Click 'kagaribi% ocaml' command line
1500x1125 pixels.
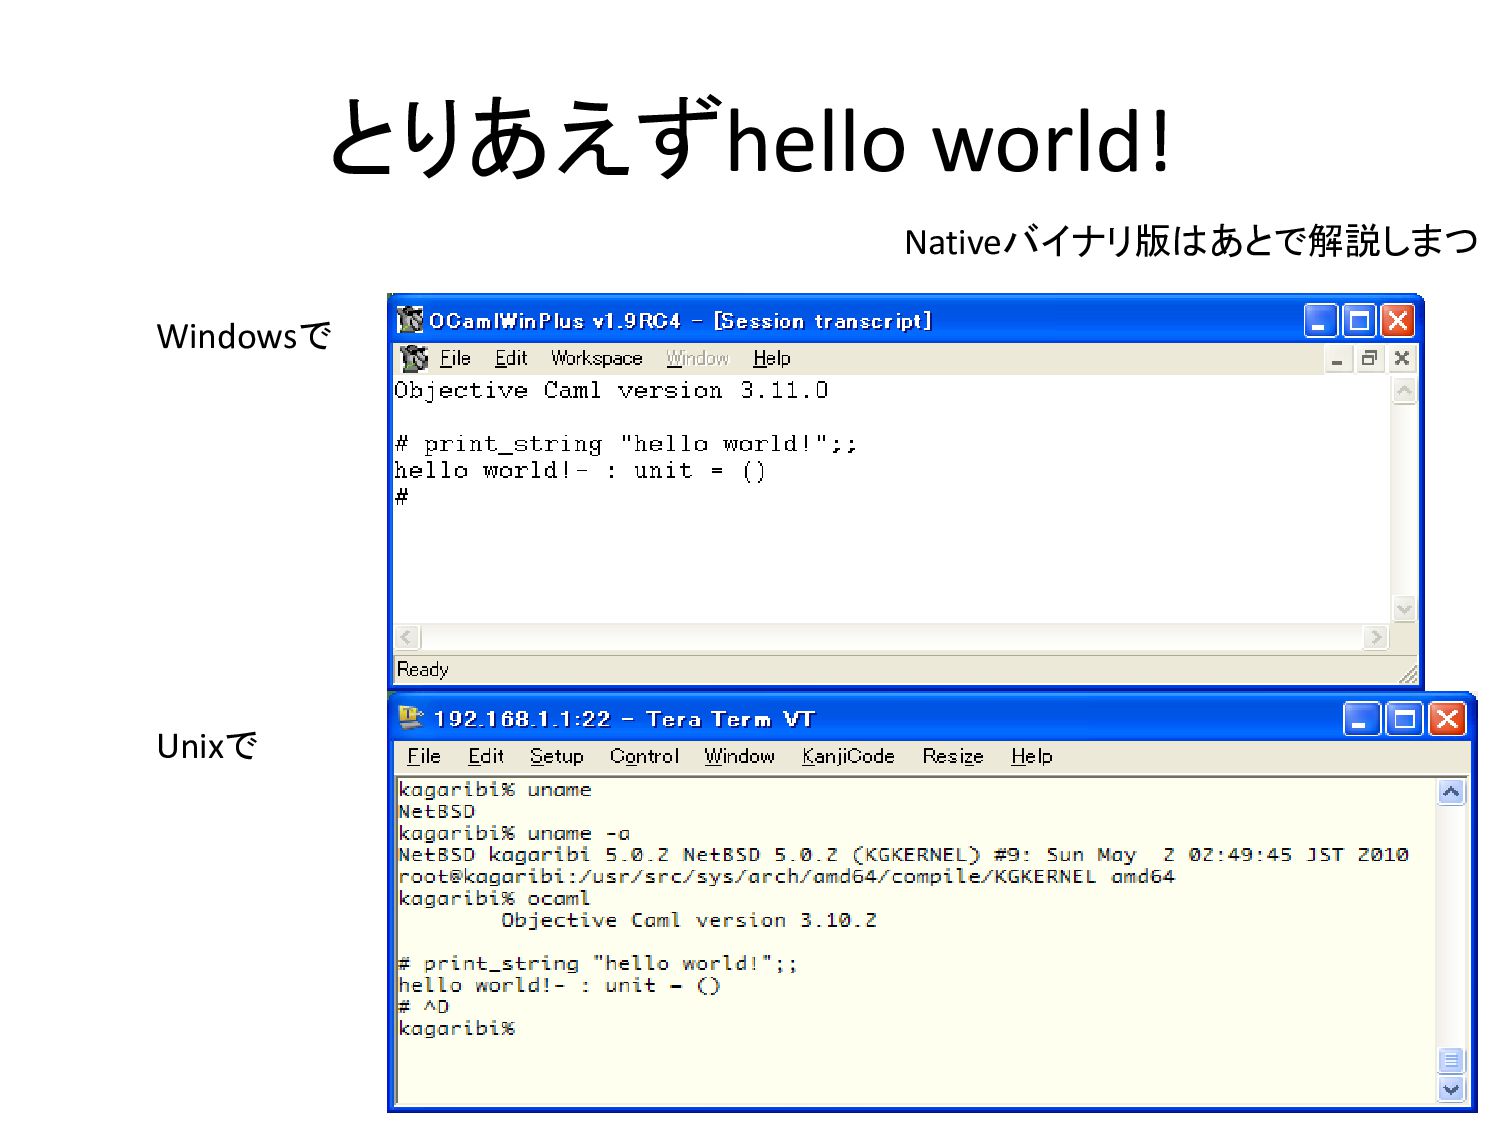point(494,898)
